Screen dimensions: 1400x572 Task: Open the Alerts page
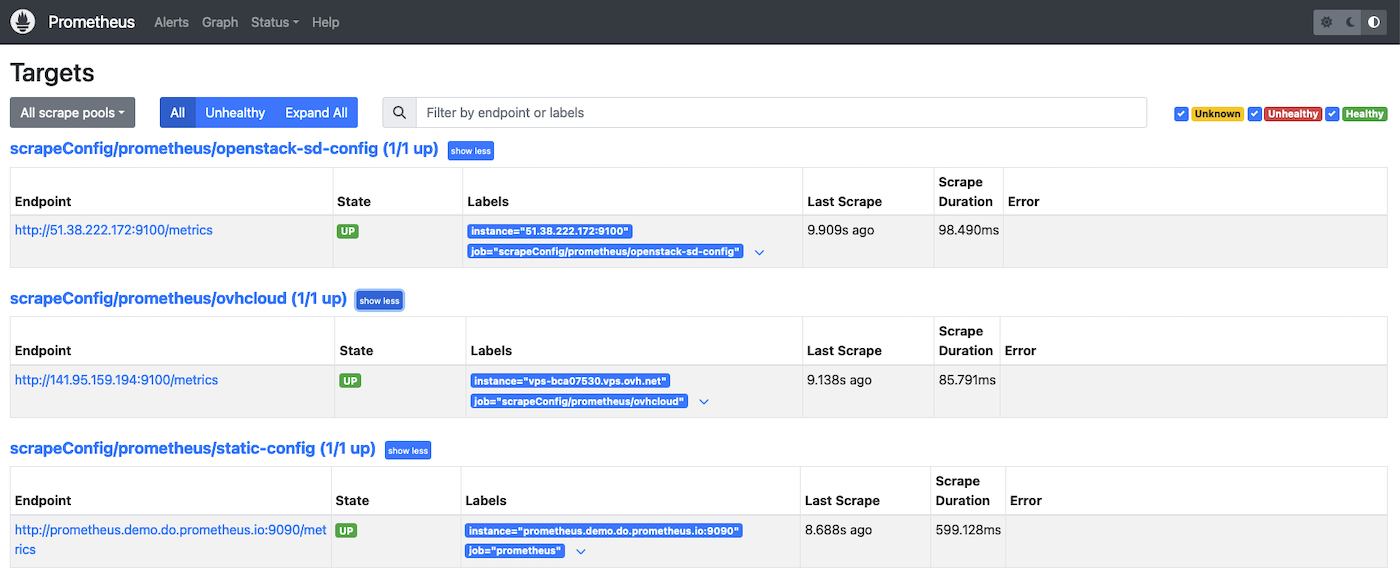[171, 22]
